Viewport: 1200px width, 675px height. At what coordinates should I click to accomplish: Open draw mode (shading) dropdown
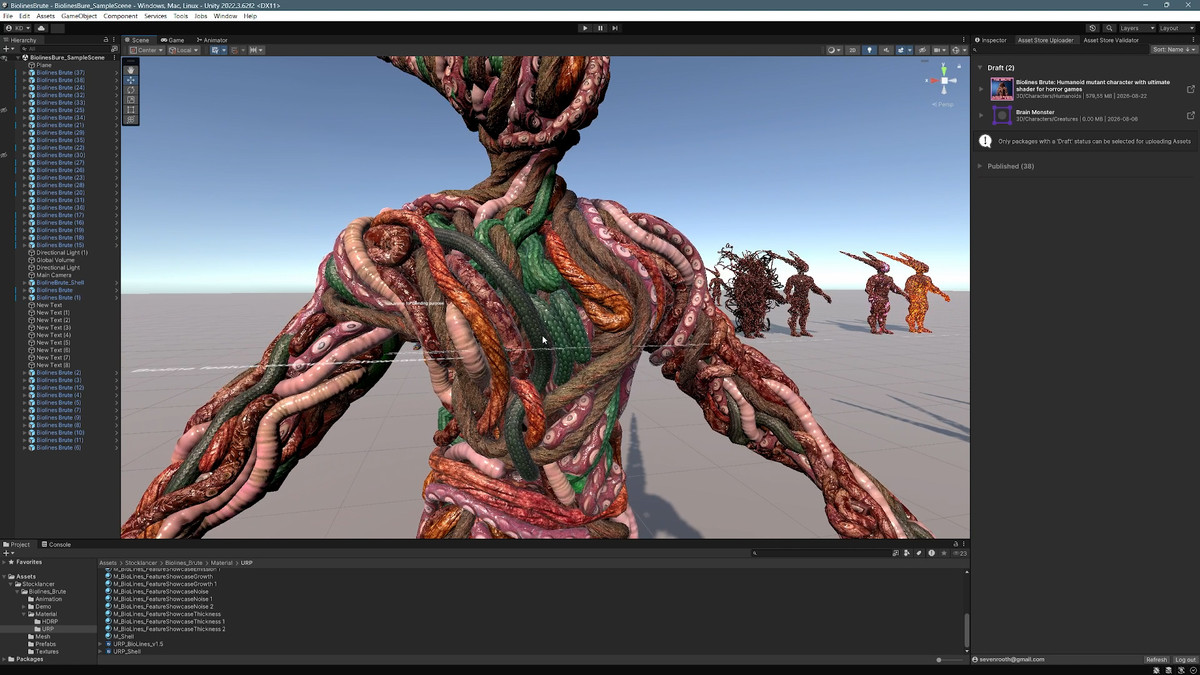834,50
